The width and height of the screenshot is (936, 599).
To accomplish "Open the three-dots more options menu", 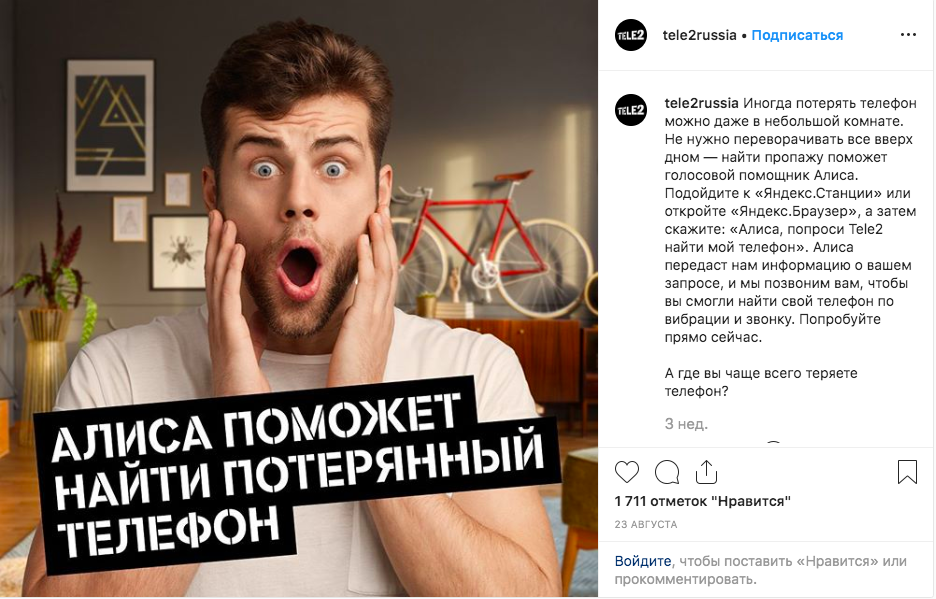I will click(908, 35).
